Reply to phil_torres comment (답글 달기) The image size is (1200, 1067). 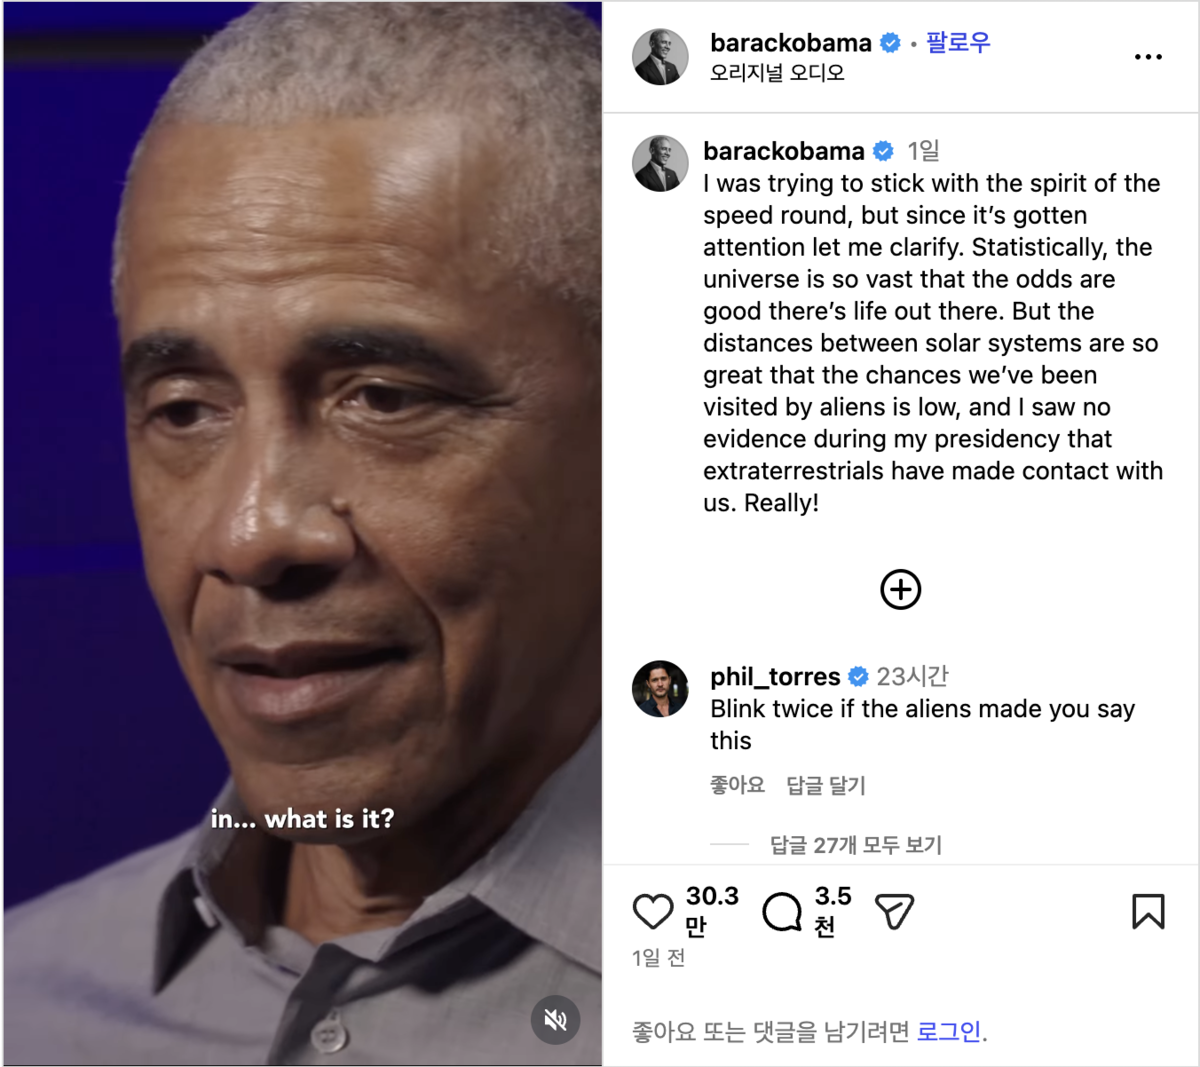pyautogui.click(x=826, y=785)
